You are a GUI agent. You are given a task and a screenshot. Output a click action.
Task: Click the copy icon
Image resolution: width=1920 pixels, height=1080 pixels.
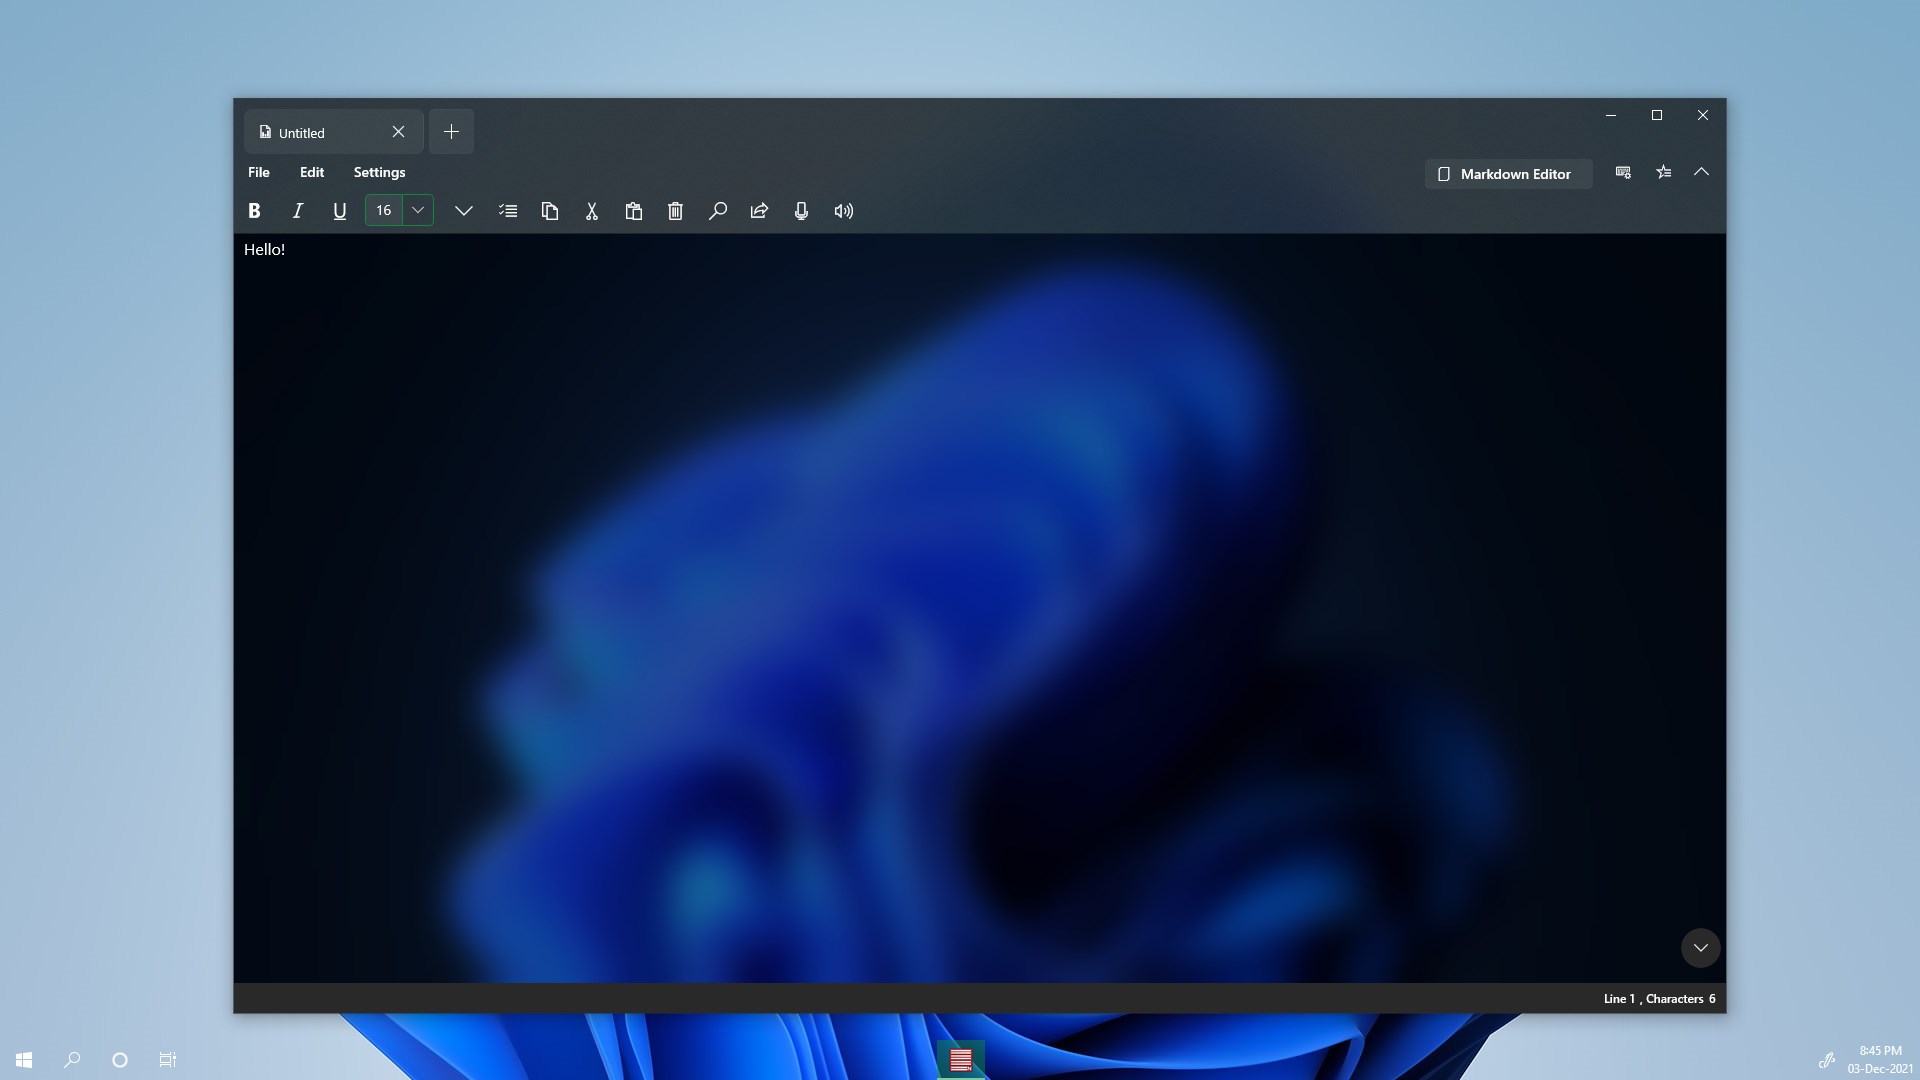pos(550,211)
